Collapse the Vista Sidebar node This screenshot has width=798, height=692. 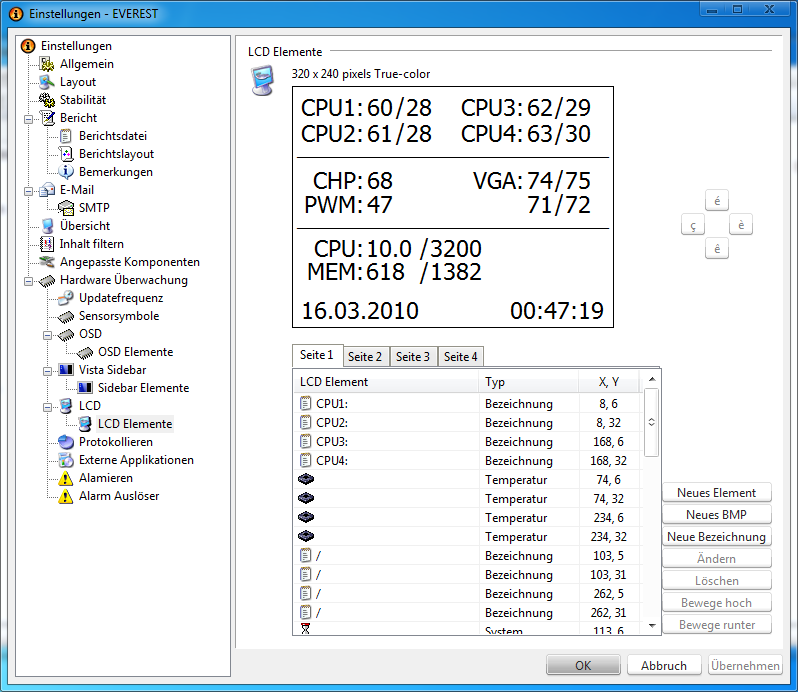coord(47,371)
